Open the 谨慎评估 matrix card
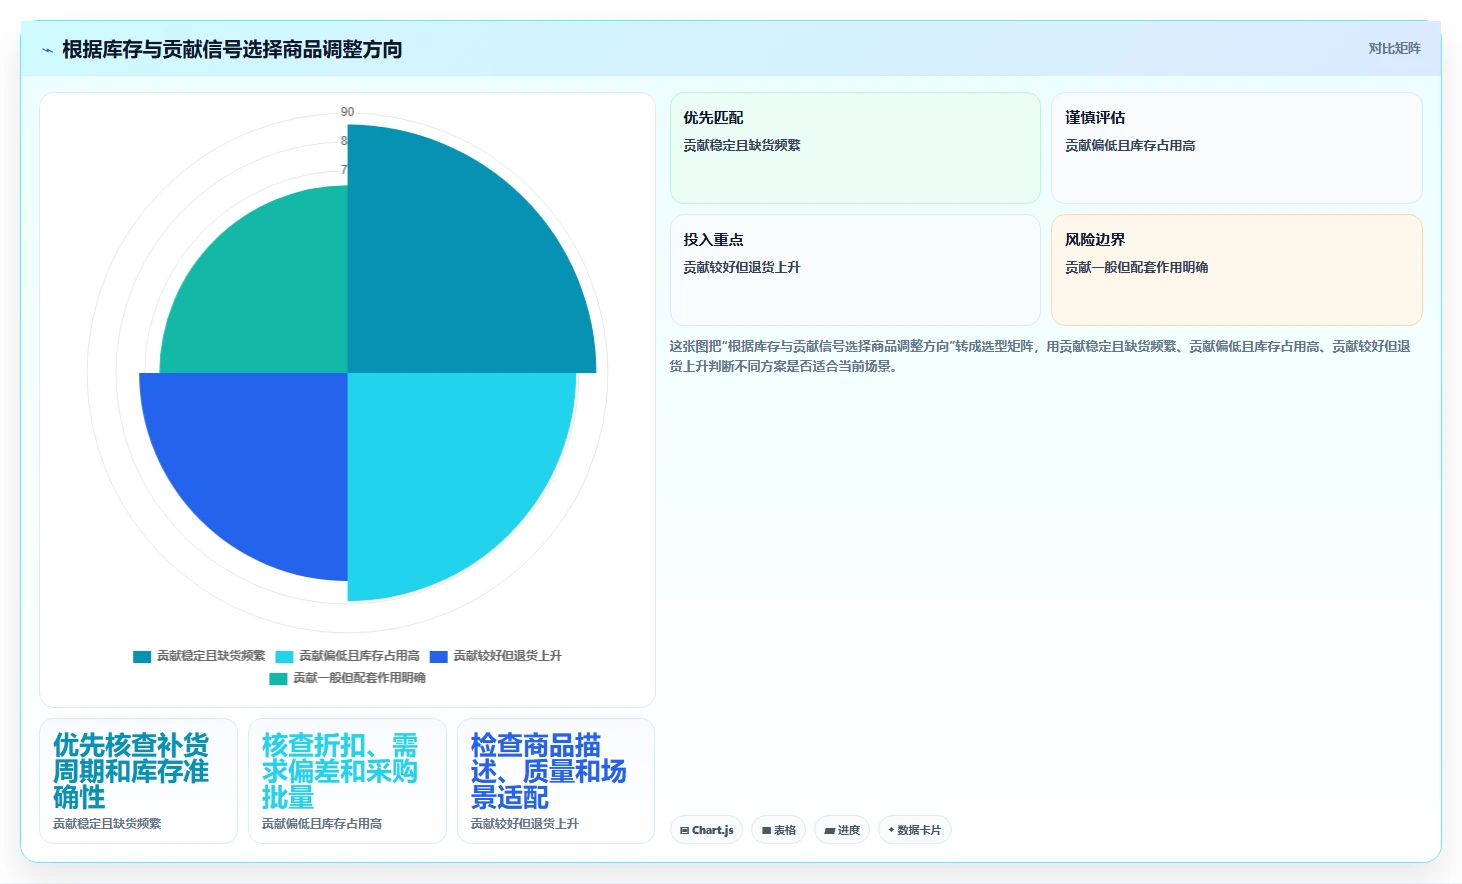This screenshot has height=884, width=1462. [x=1236, y=148]
